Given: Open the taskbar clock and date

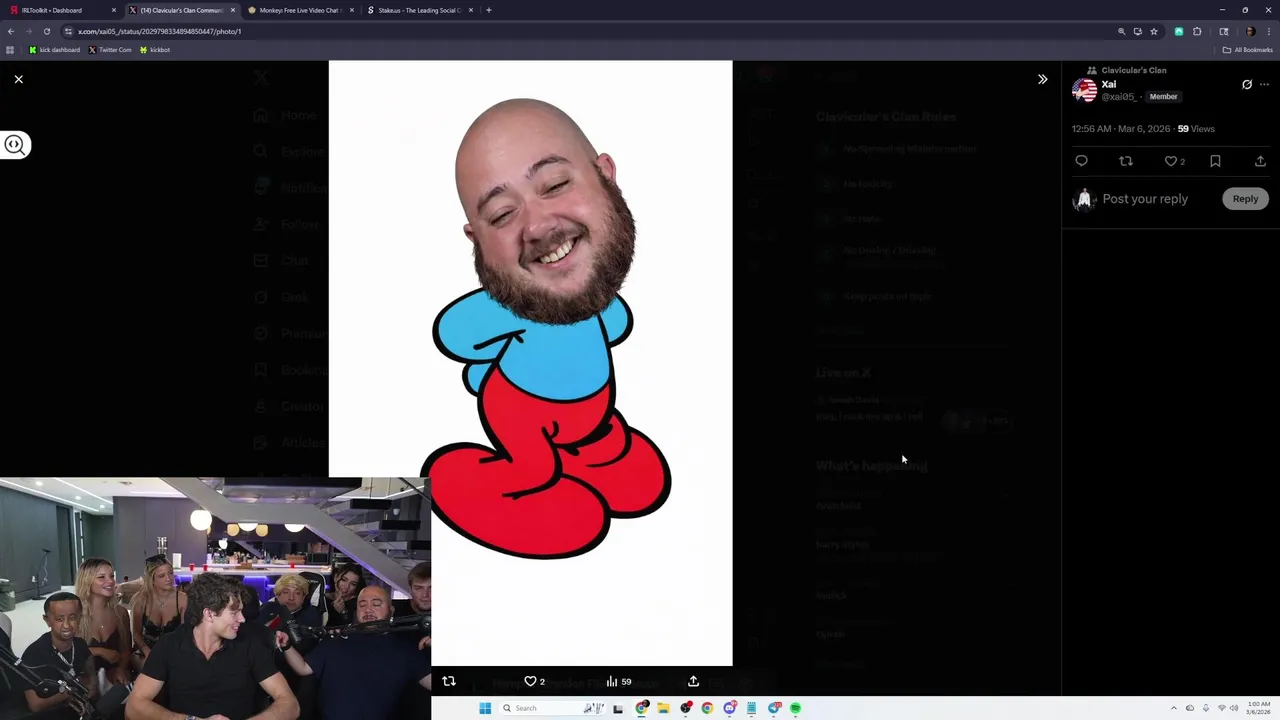Looking at the screenshot, I should tap(1258, 708).
